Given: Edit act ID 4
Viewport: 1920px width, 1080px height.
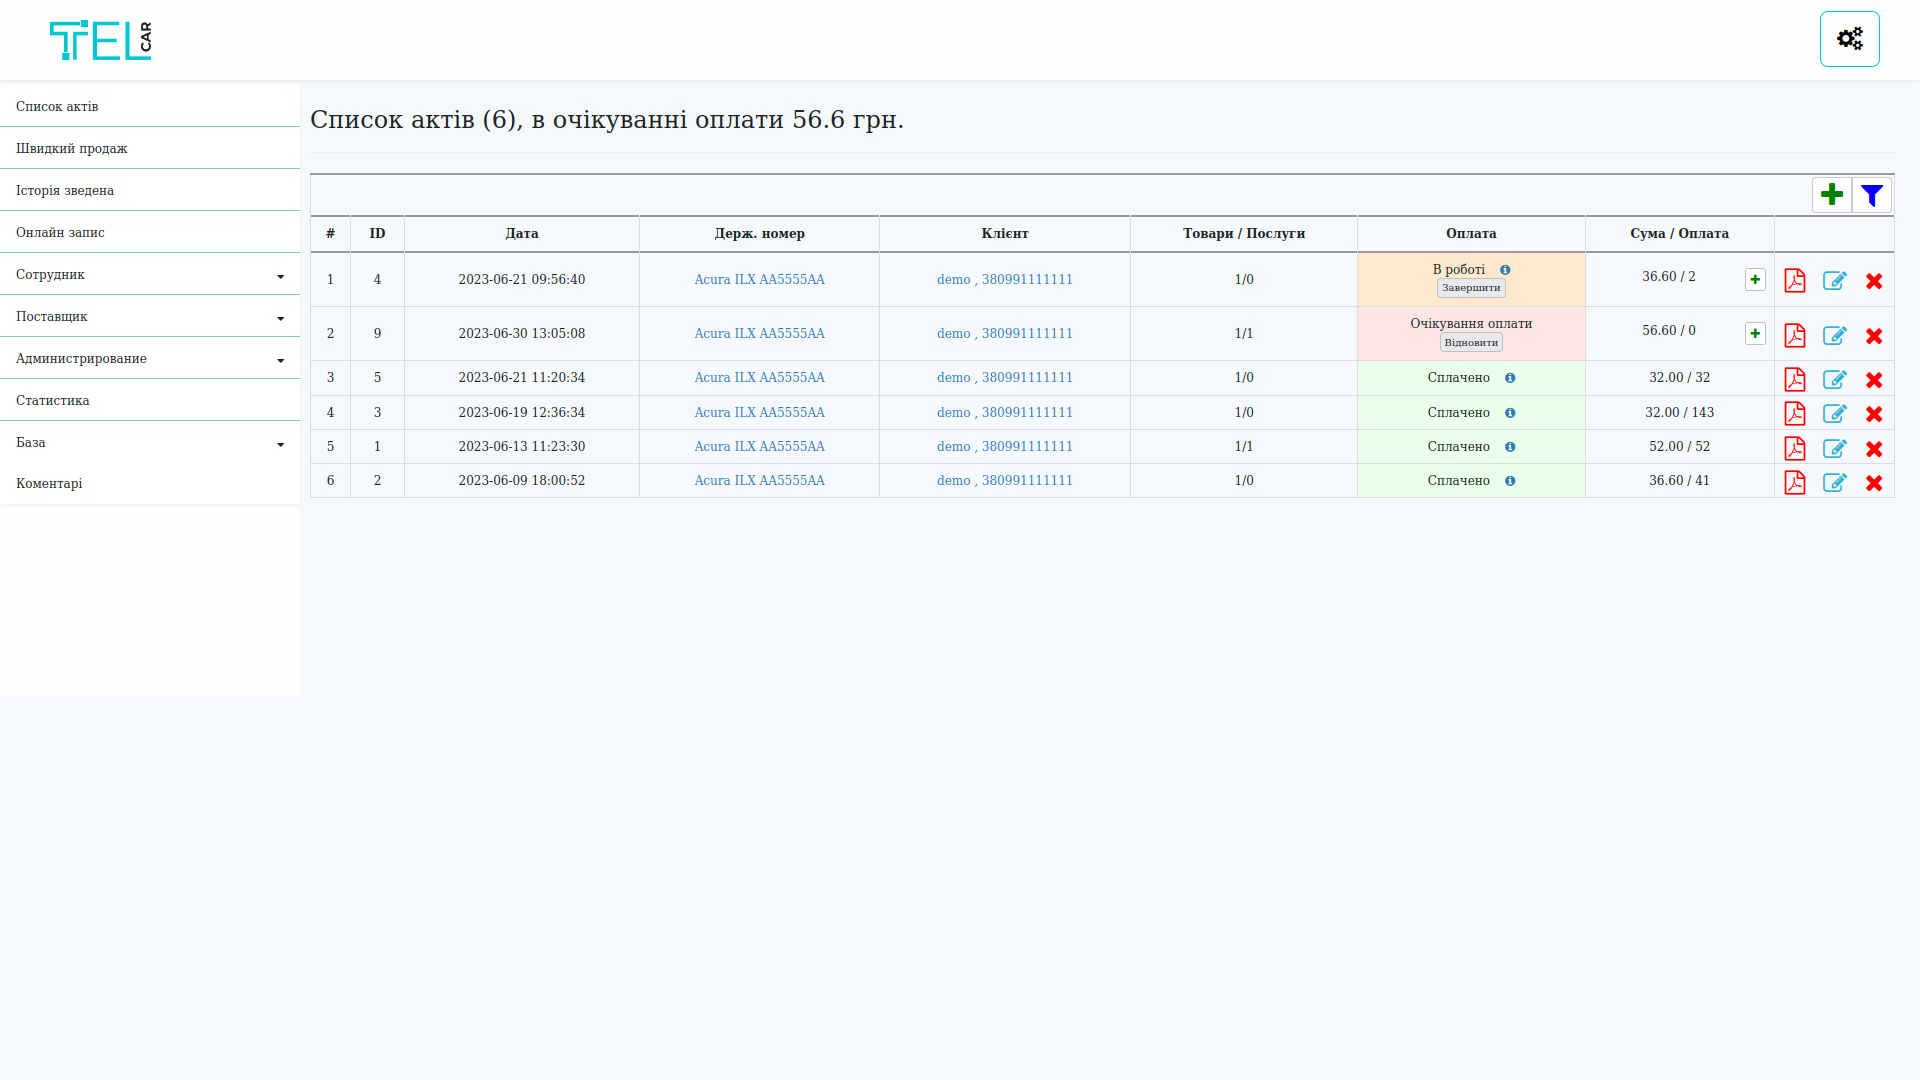Looking at the screenshot, I should 1835,281.
